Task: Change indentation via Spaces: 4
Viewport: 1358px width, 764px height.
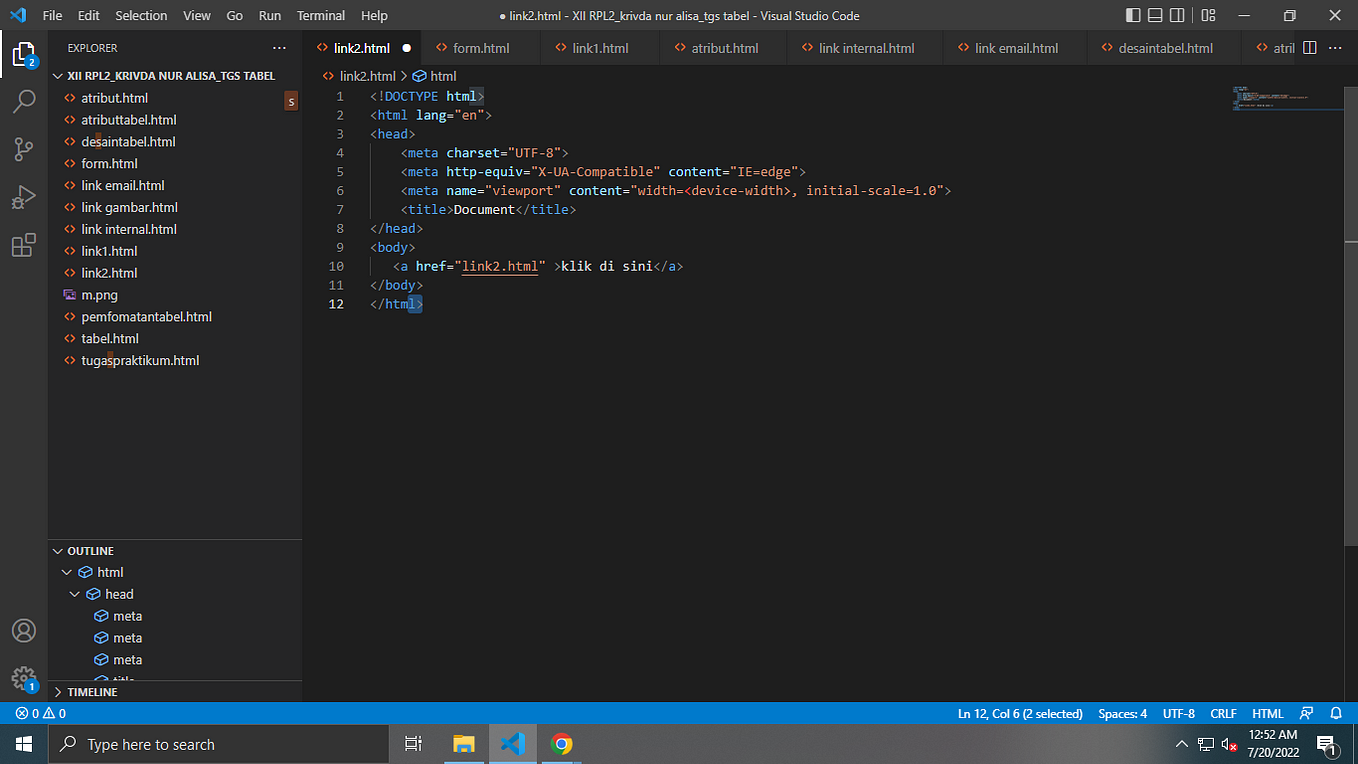Action: (x=1123, y=714)
